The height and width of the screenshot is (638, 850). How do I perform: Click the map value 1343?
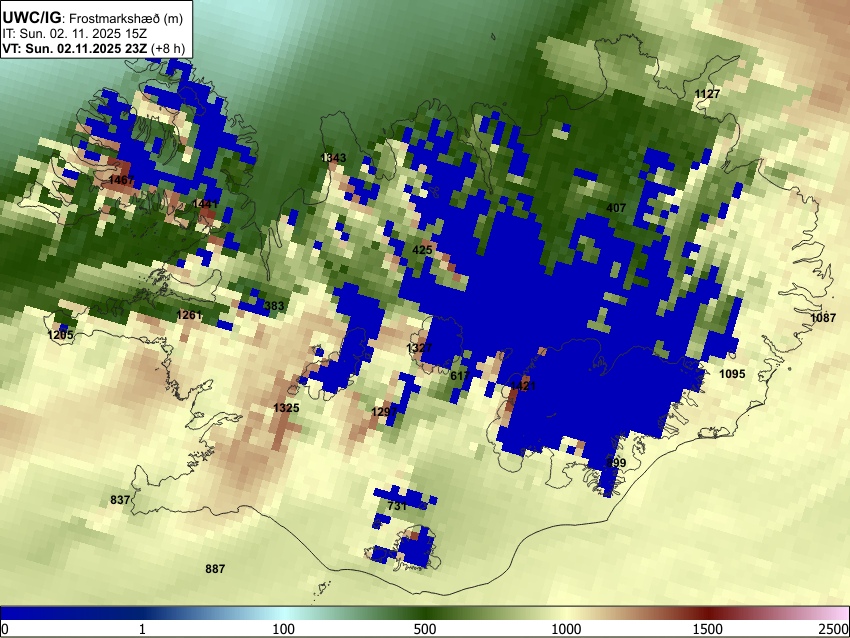[x=333, y=158]
